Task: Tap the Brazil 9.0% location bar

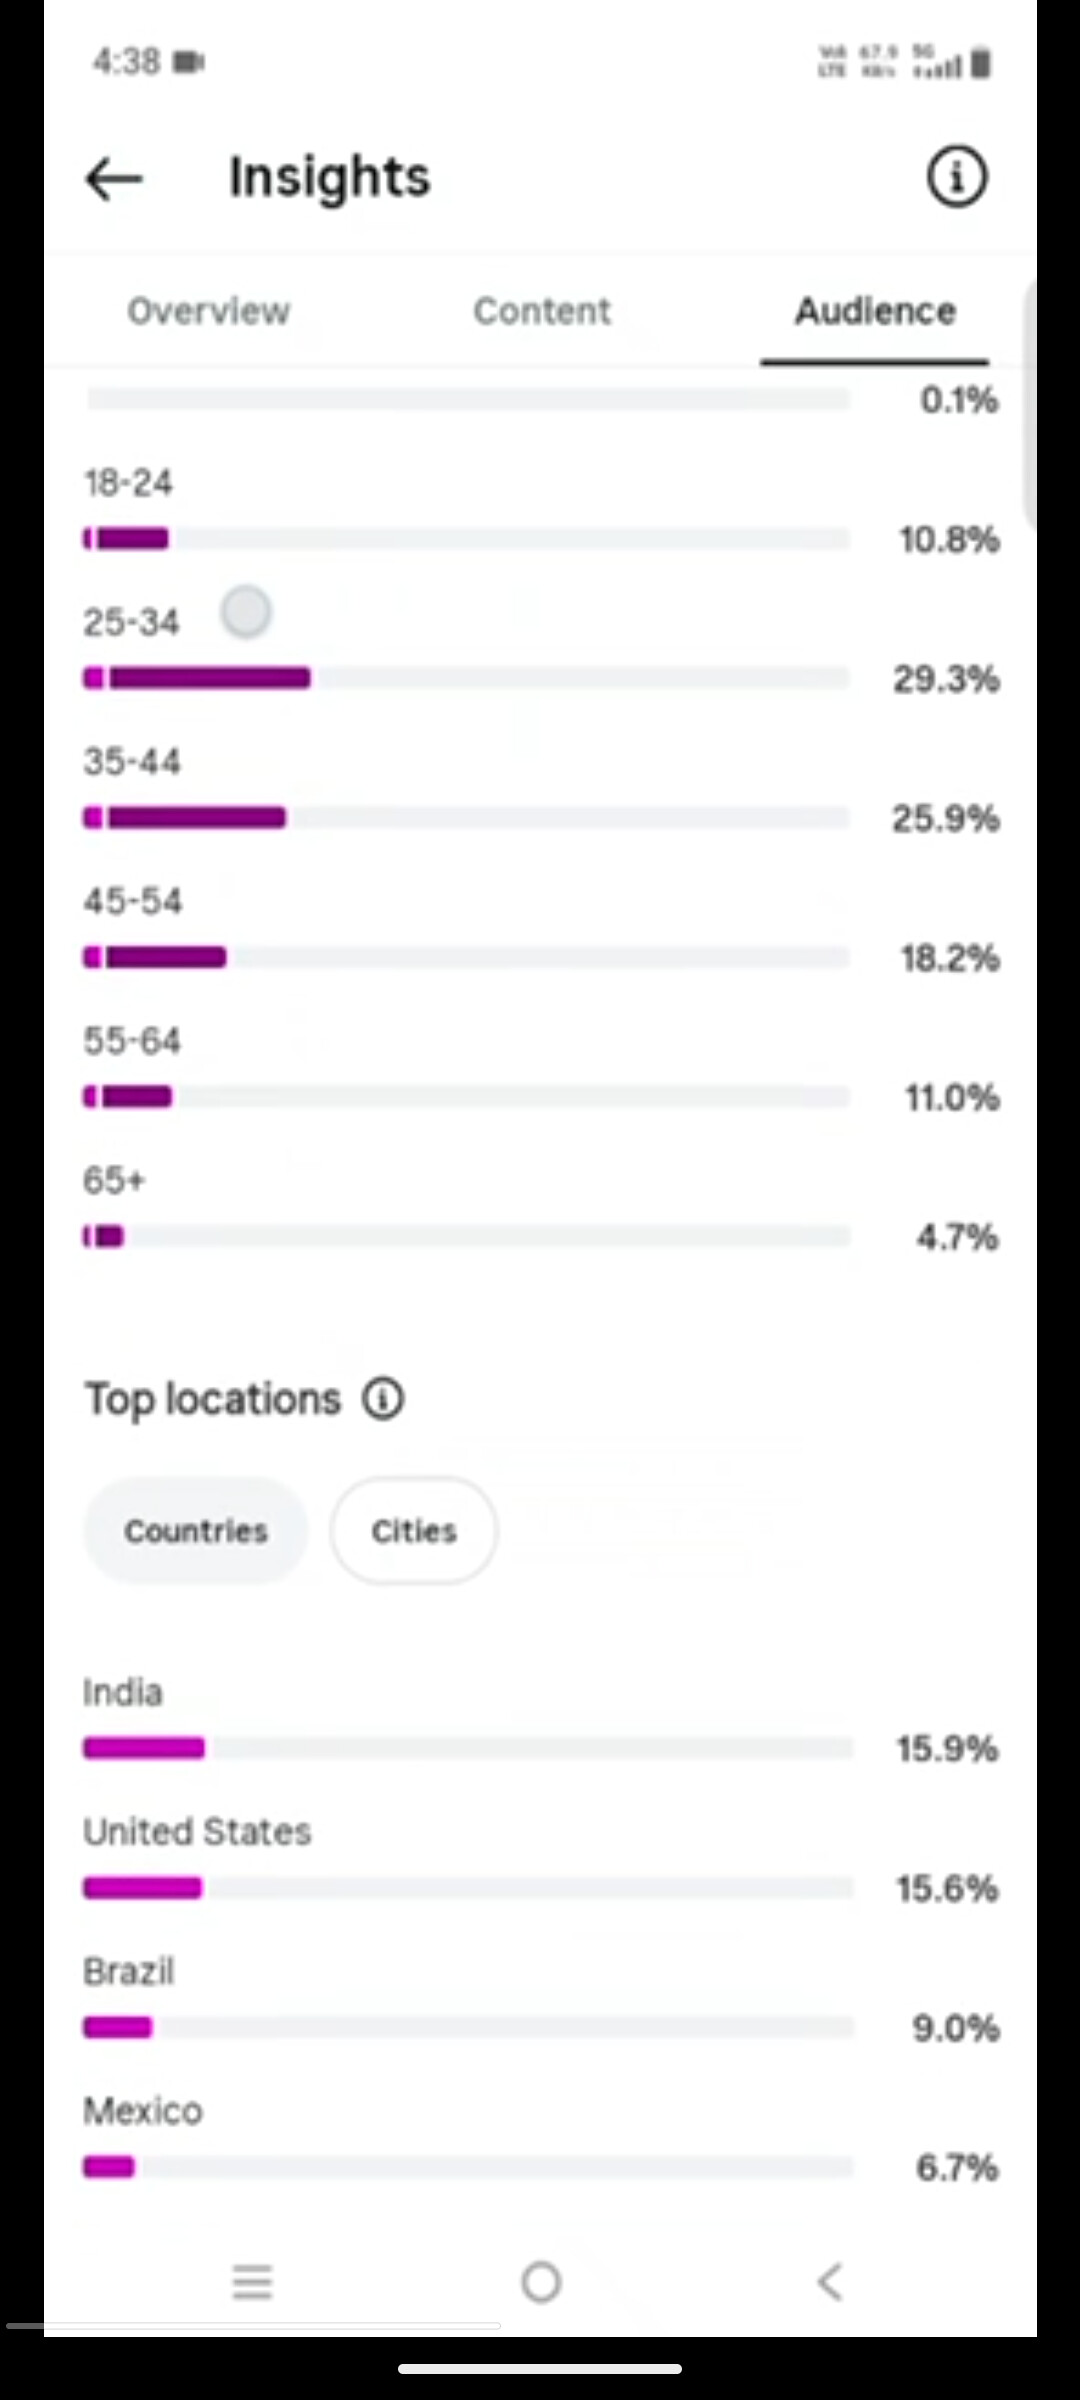Action: click(x=468, y=2027)
